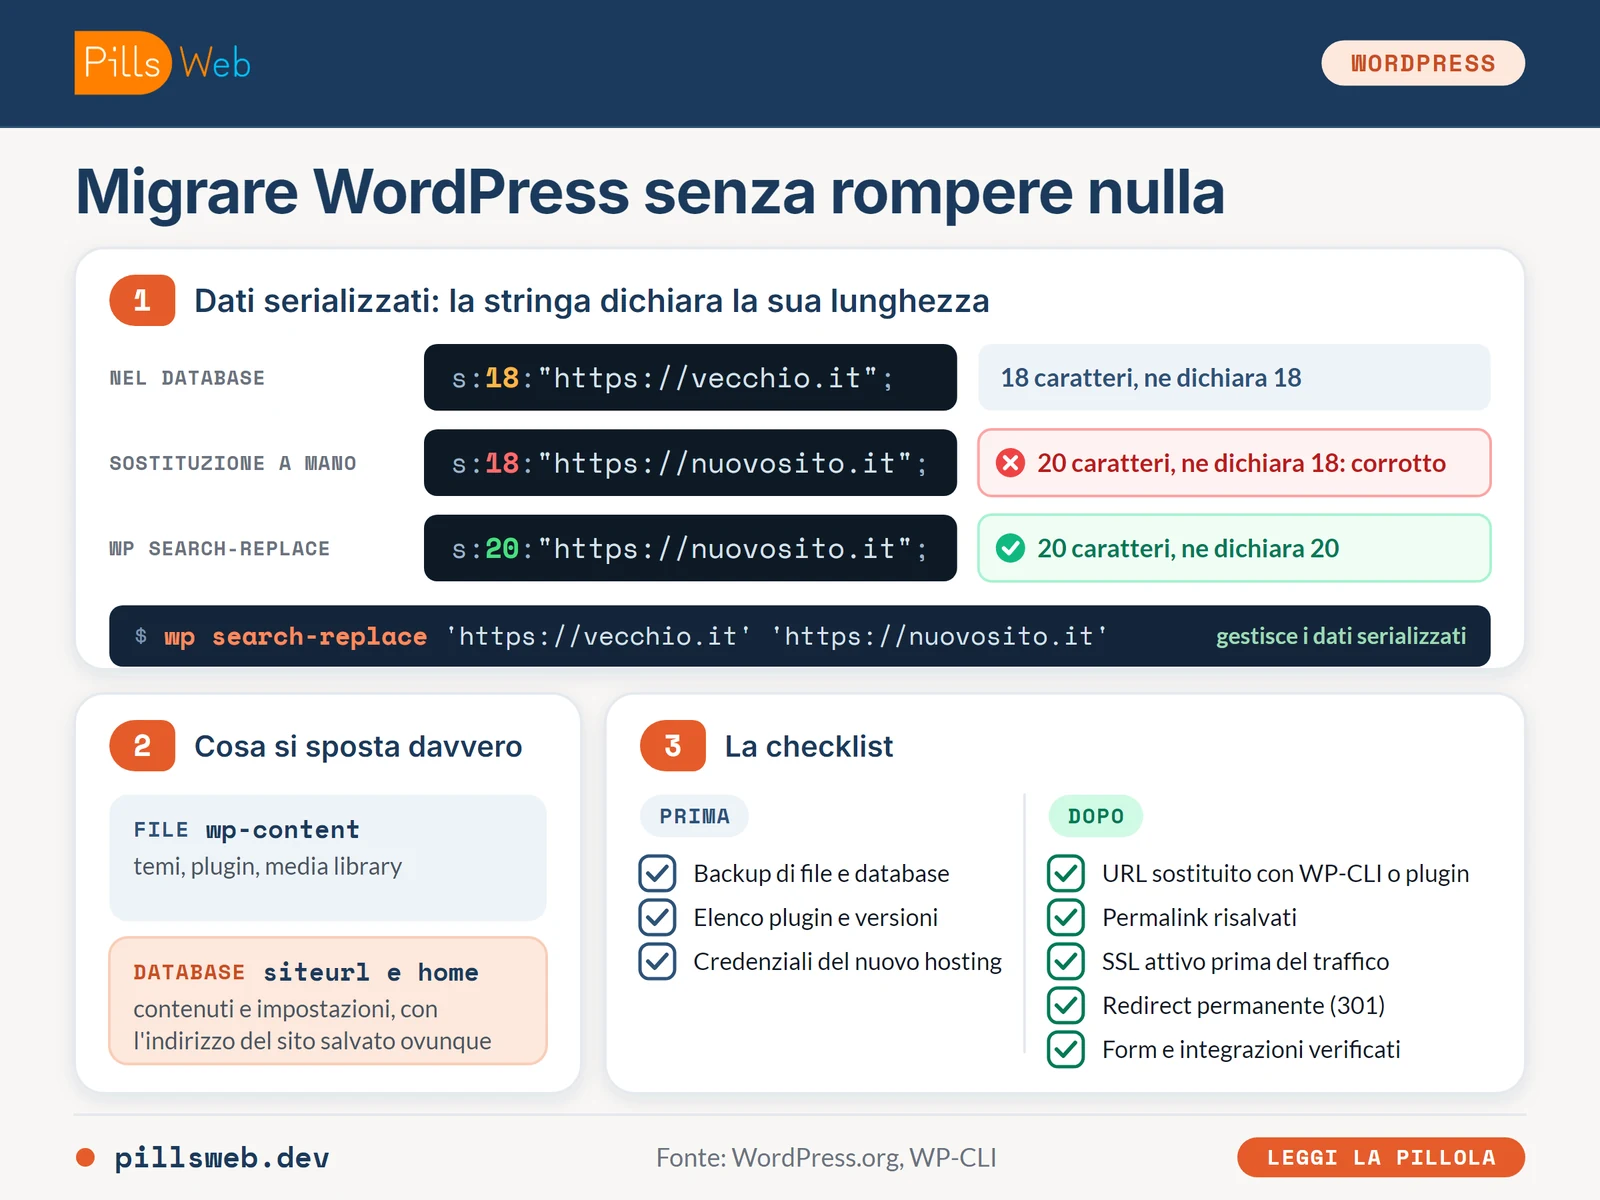This screenshot has height=1200, width=1600.
Task: Click the orange section number 2 badge
Action: tap(142, 746)
